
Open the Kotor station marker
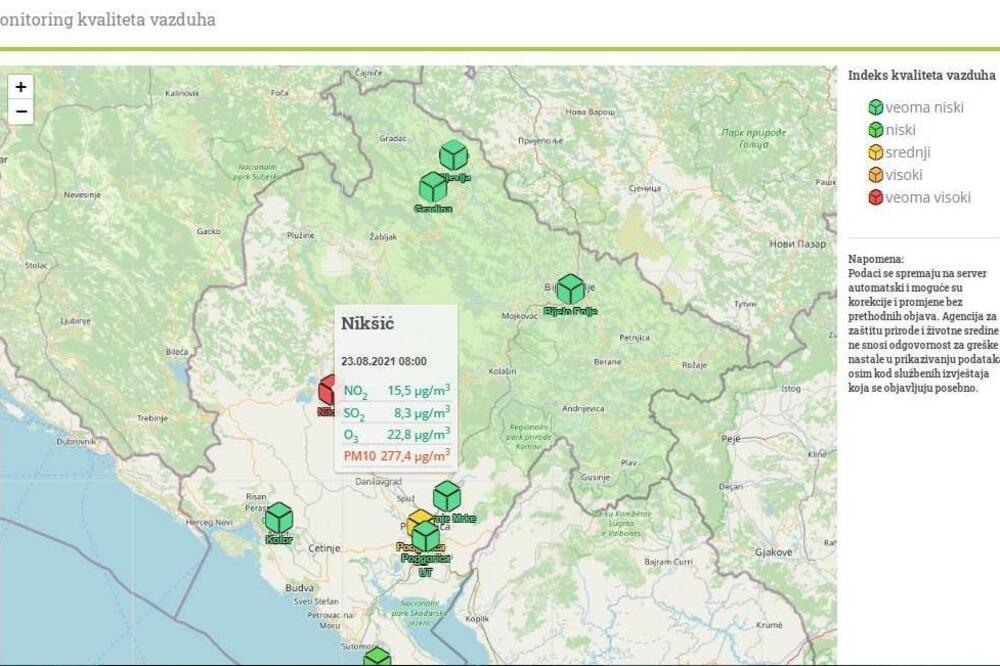(x=278, y=517)
